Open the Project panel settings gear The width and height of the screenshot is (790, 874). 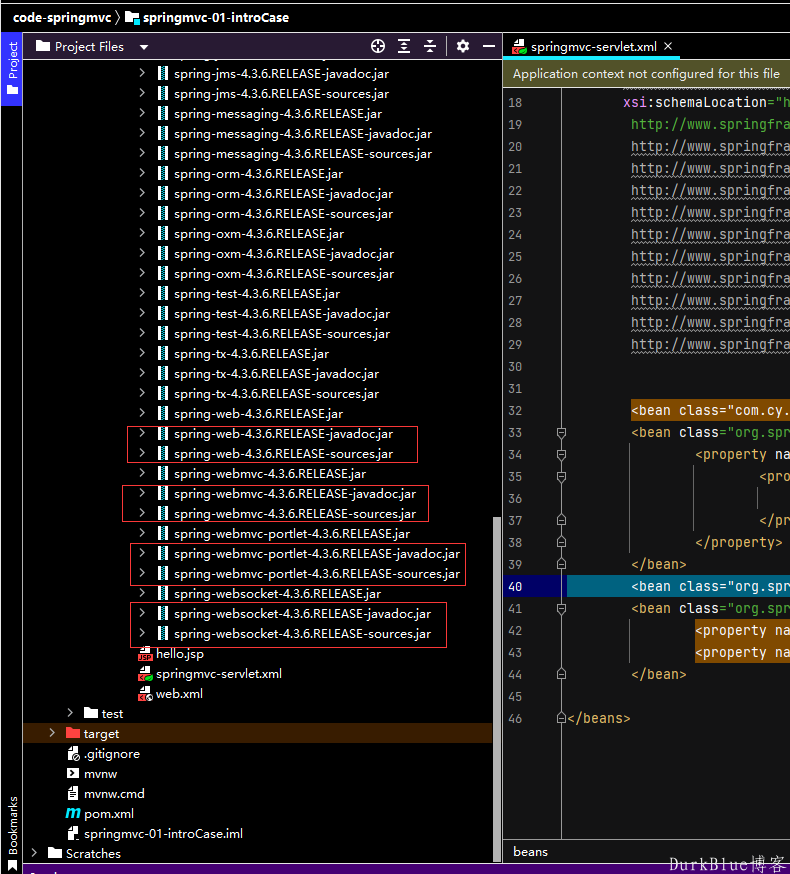coord(463,46)
